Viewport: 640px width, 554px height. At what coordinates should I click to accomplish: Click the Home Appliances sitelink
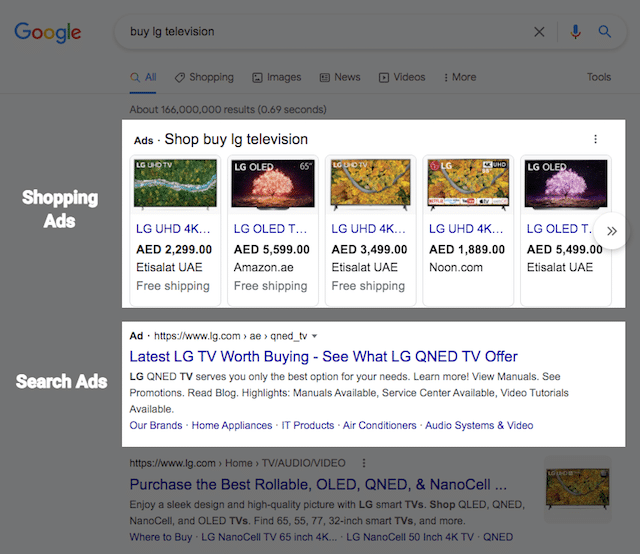click(233, 425)
